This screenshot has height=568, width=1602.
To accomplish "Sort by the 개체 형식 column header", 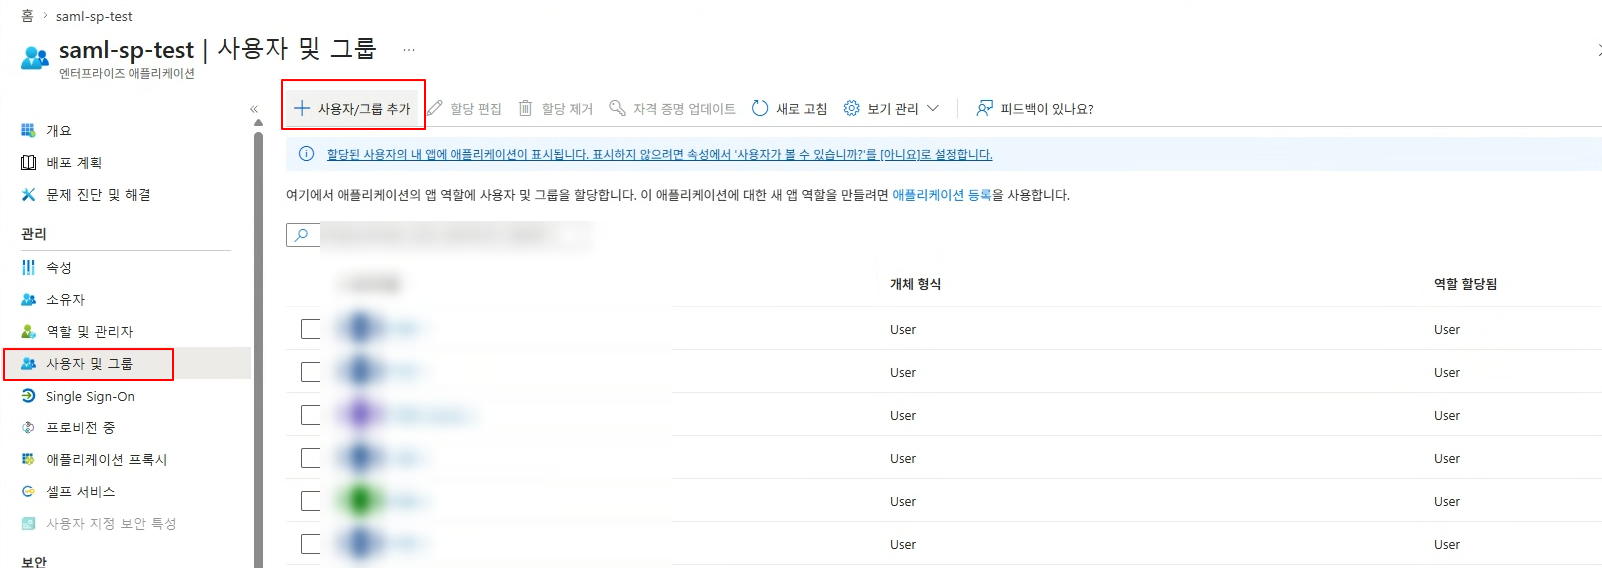I will coord(915,284).
